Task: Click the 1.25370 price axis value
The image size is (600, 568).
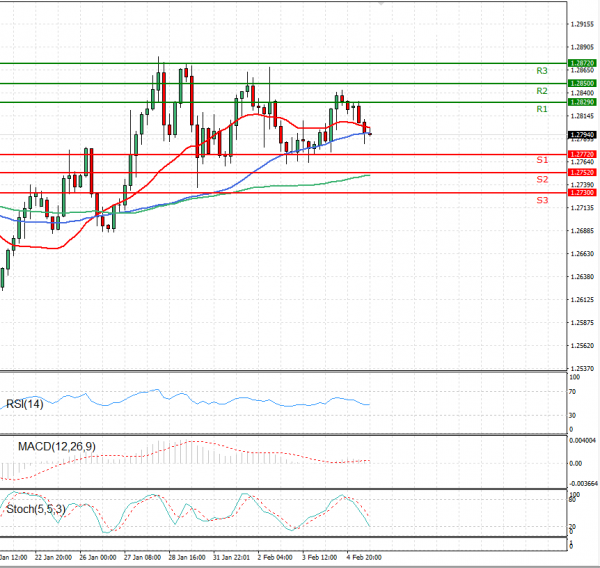Action: tap(582, 369)
